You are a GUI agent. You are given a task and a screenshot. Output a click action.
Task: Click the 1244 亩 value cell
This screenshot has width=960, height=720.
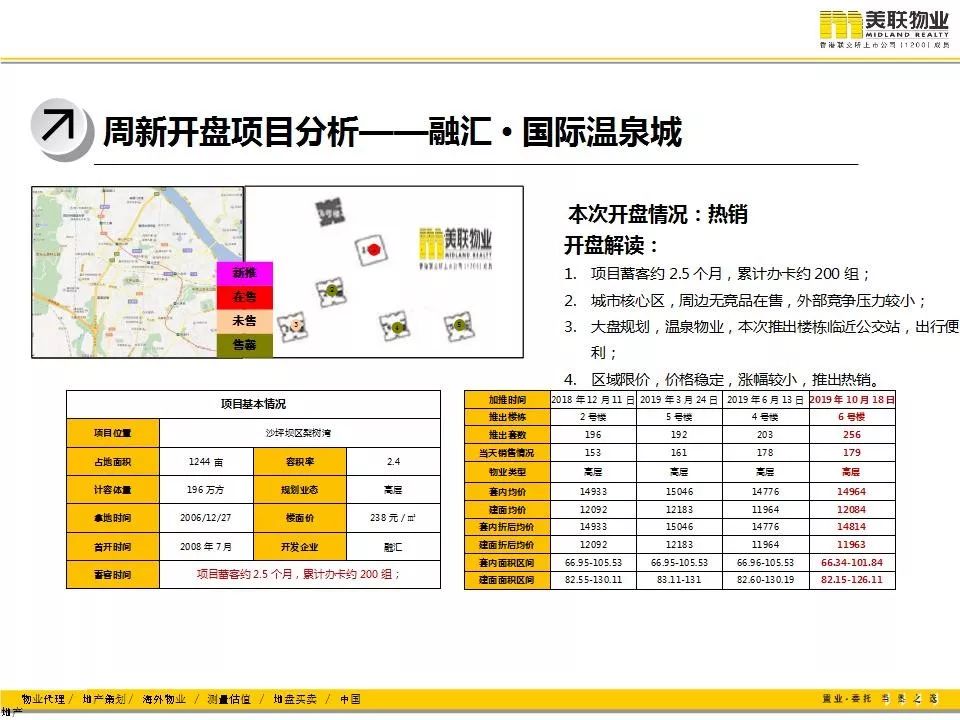pyautogui.click(x=206, y=462)
